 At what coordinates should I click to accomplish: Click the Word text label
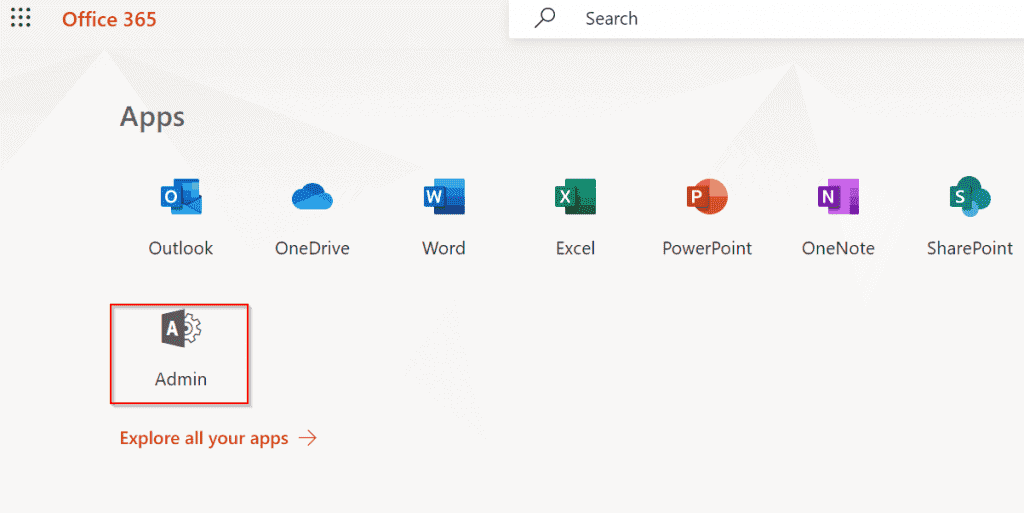(443, 249)
